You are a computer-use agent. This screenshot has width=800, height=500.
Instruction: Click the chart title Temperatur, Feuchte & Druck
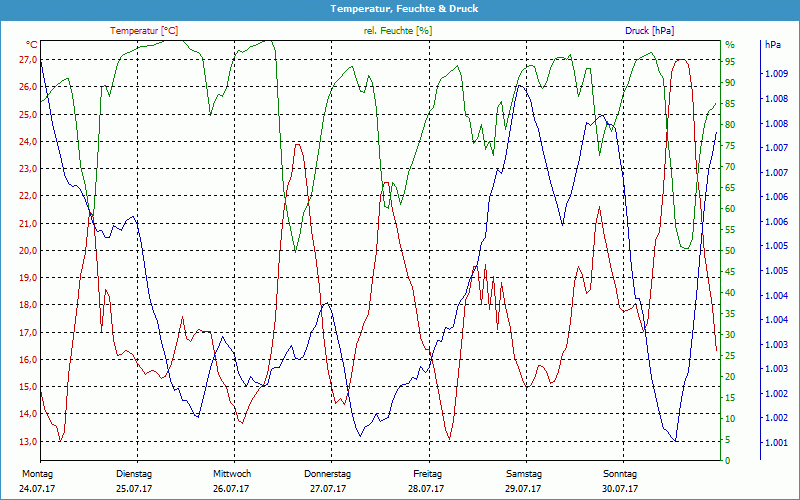(x=404, y=9)
